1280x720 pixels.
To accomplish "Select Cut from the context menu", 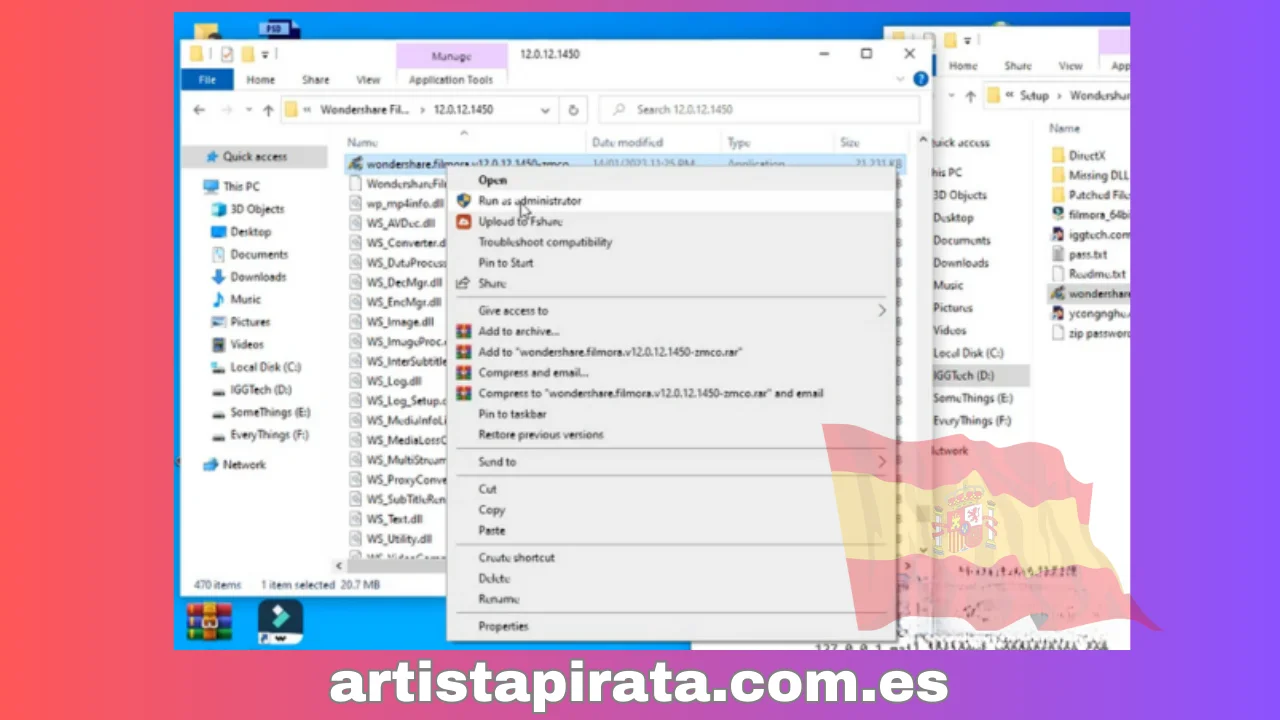I will [487, 489].
